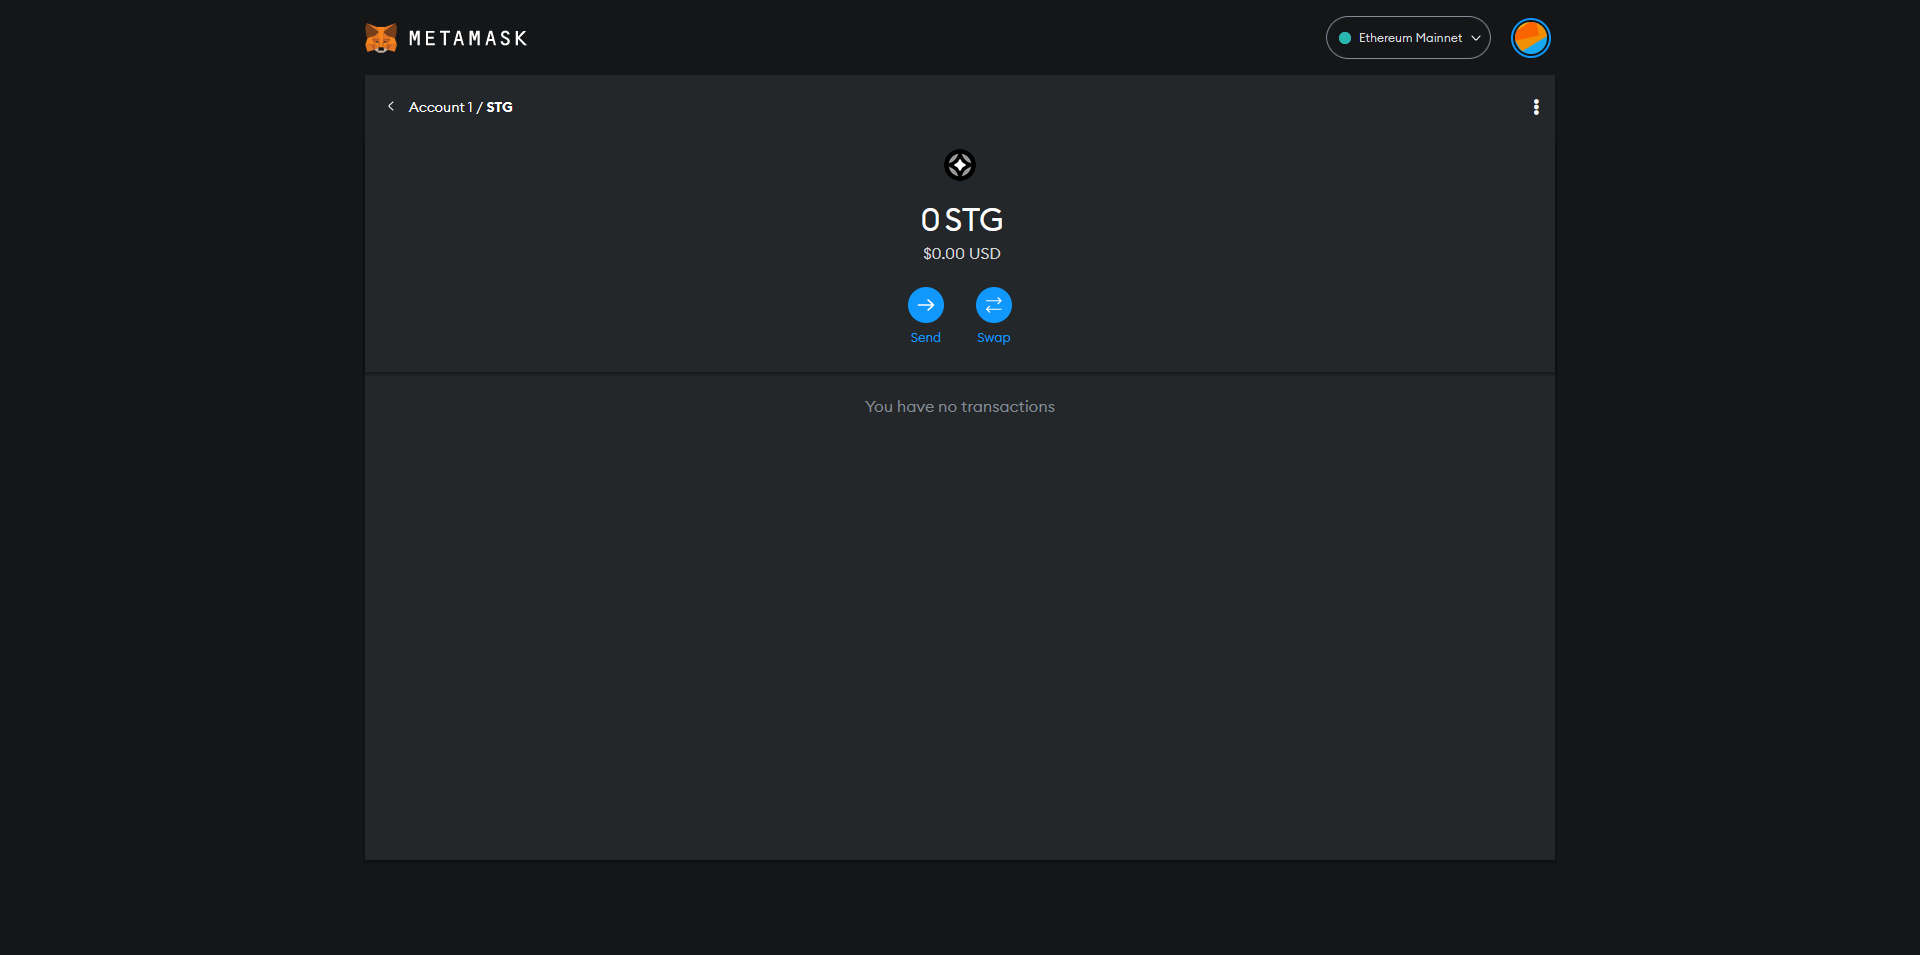1920x955 pixels.
Task: Click the Send text label
Action: [x=925, y=338]
